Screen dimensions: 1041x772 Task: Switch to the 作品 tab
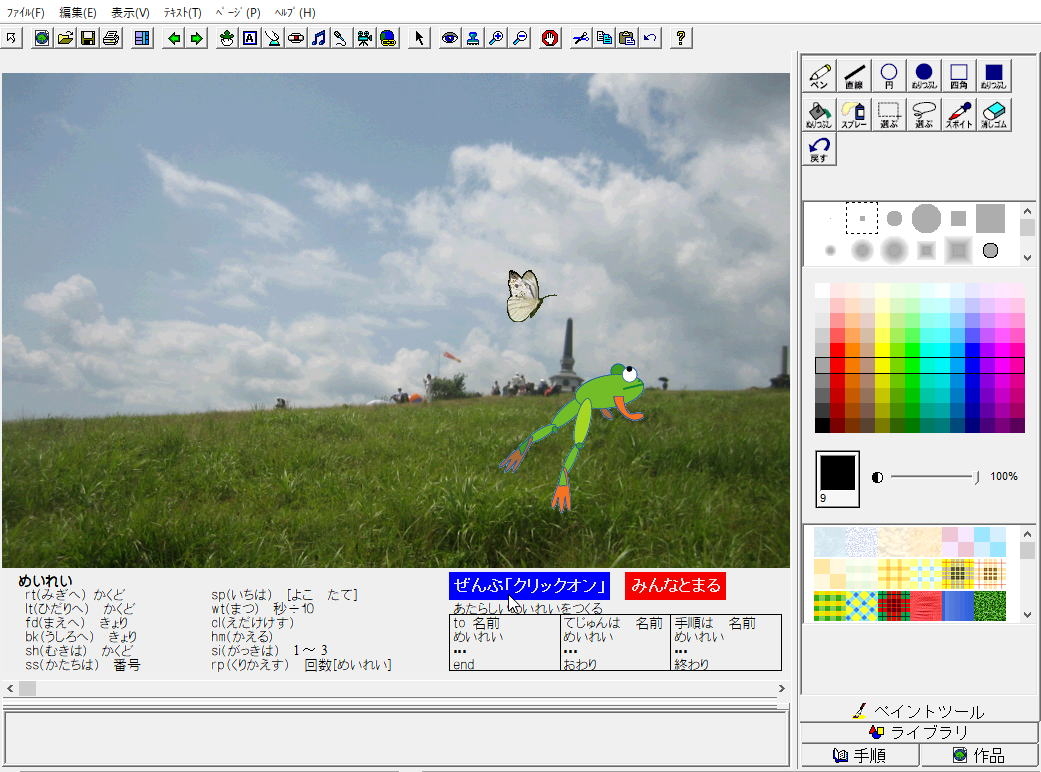pos(979,755)
